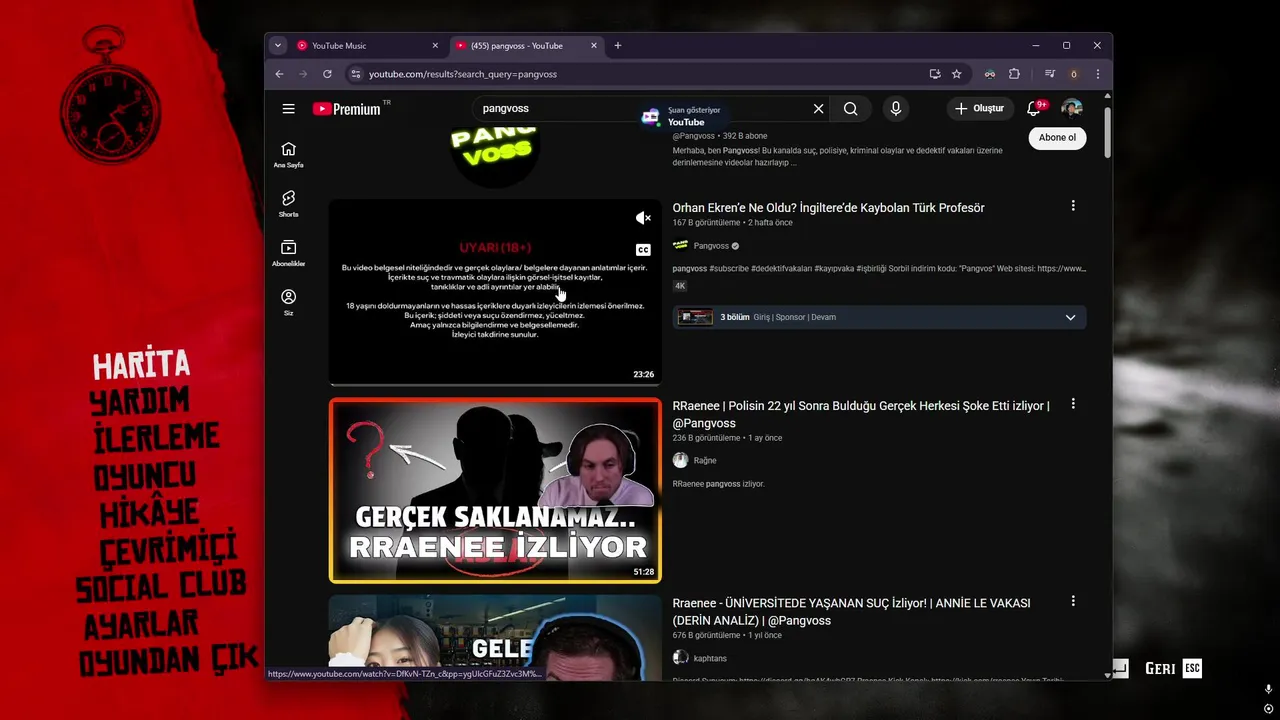Select SOCIAL CLUB in the game menu

[x=160, y=587]
